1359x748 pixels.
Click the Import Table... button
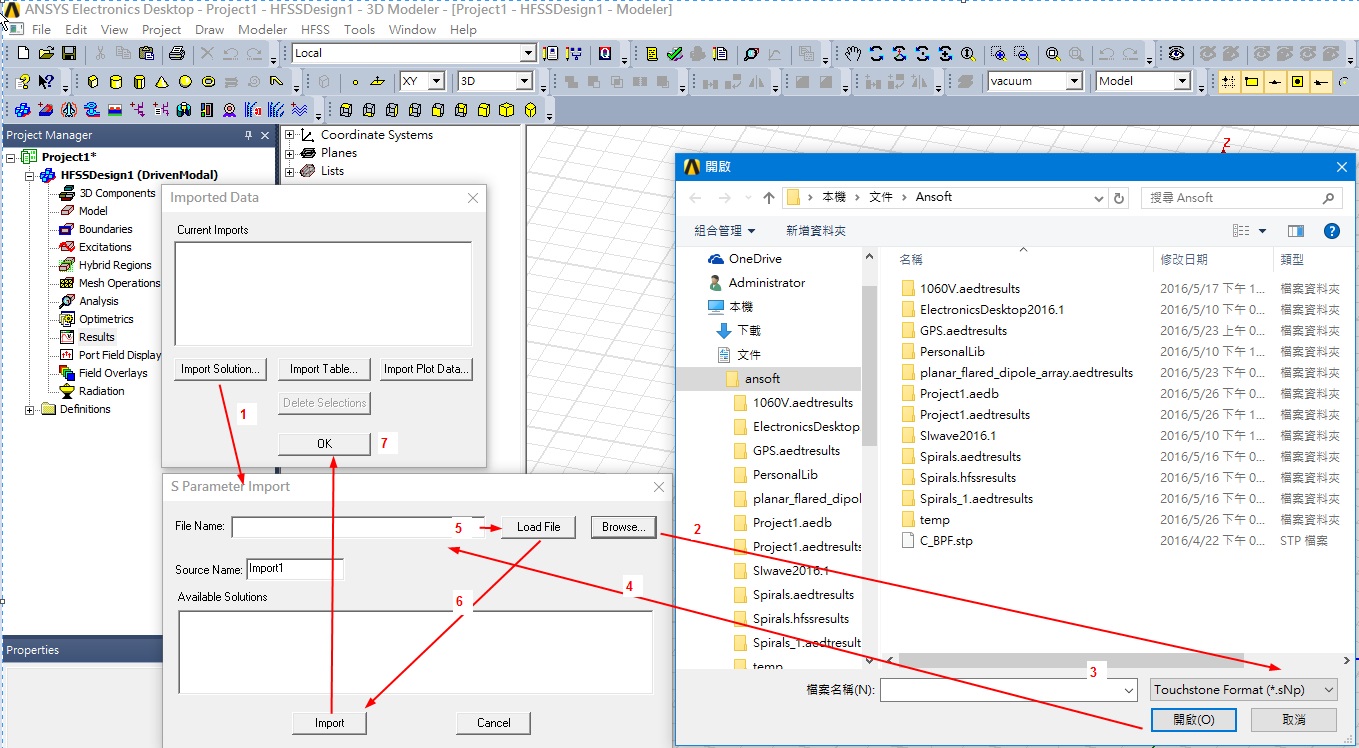pyautogui.click(x=324, y=369)
